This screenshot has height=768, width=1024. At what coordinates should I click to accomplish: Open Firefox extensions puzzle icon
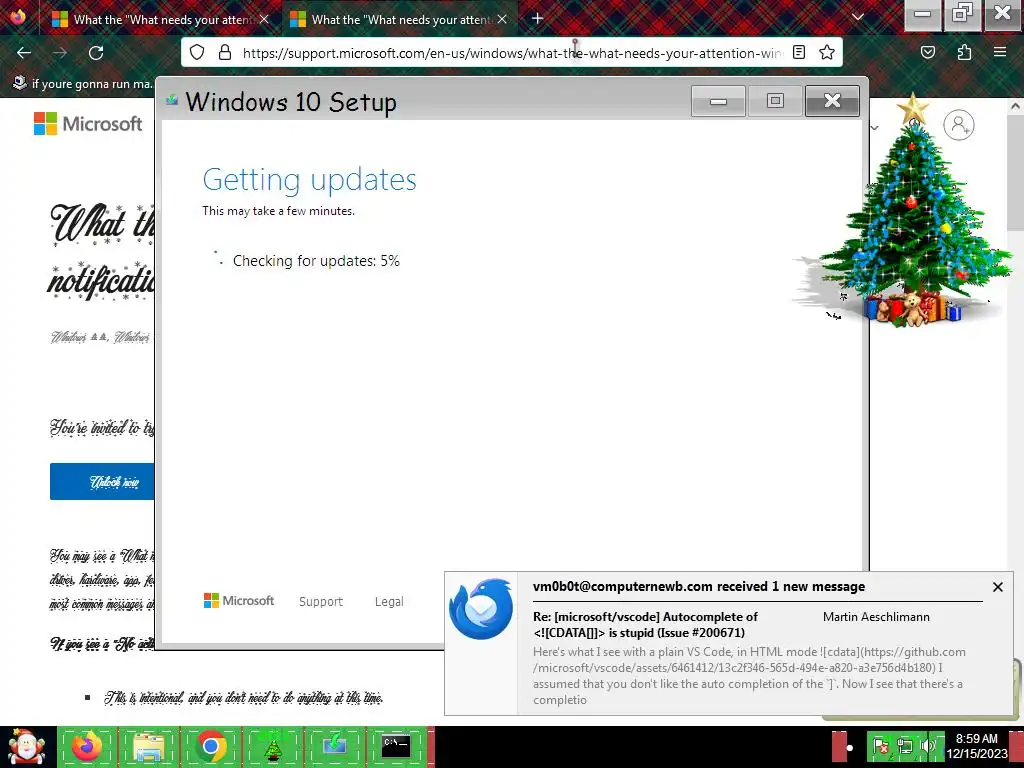point(964,52)
